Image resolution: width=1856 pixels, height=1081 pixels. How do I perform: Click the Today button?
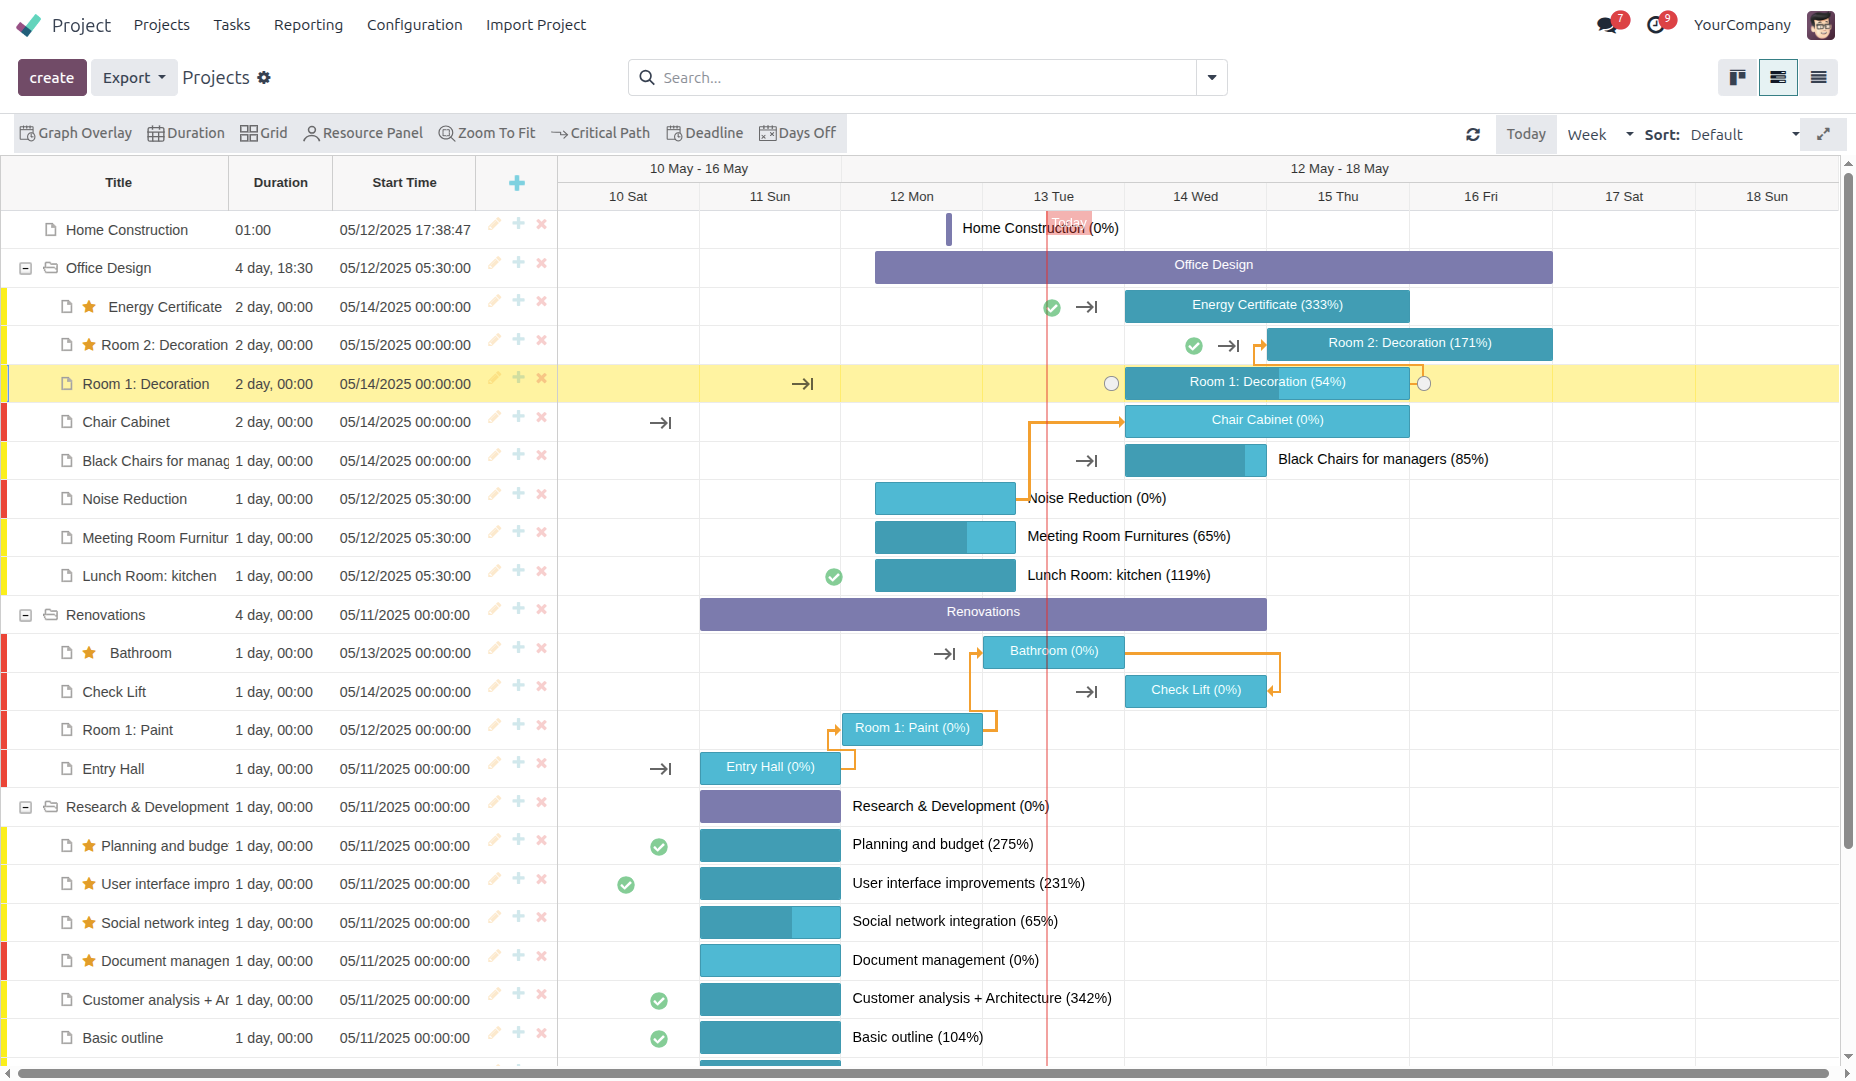click(1525, 134)
